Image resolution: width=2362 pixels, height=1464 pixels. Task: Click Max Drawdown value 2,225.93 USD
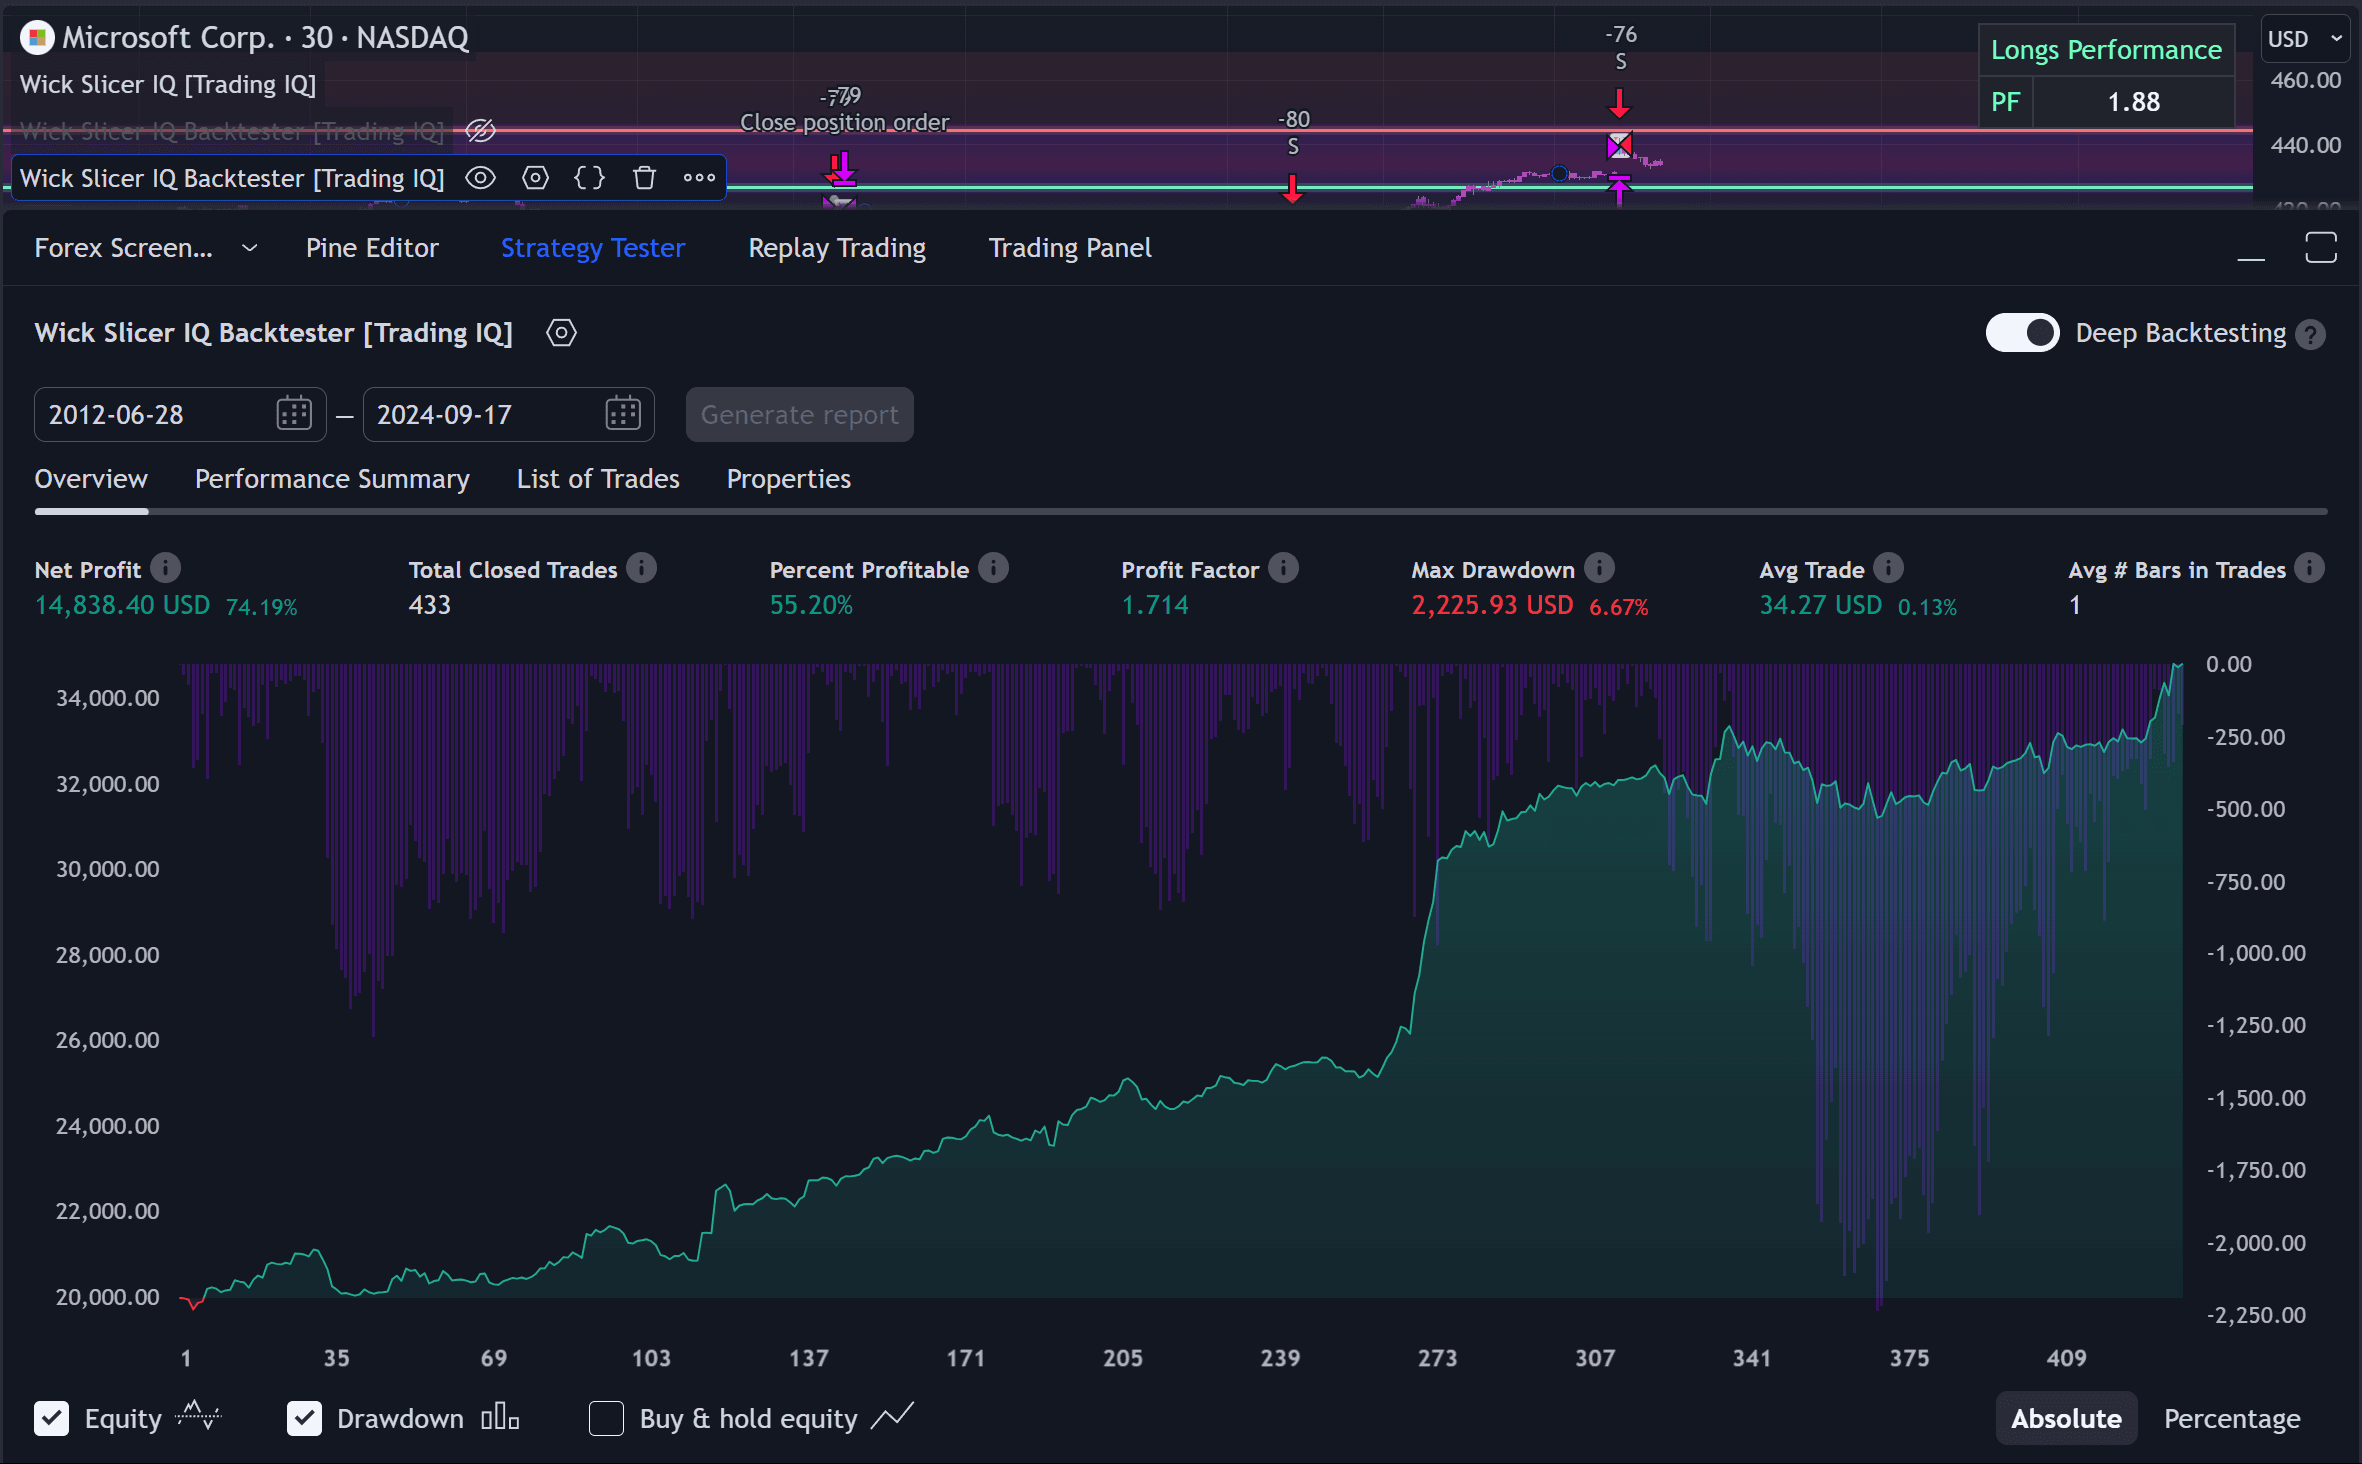(1492, 605)
